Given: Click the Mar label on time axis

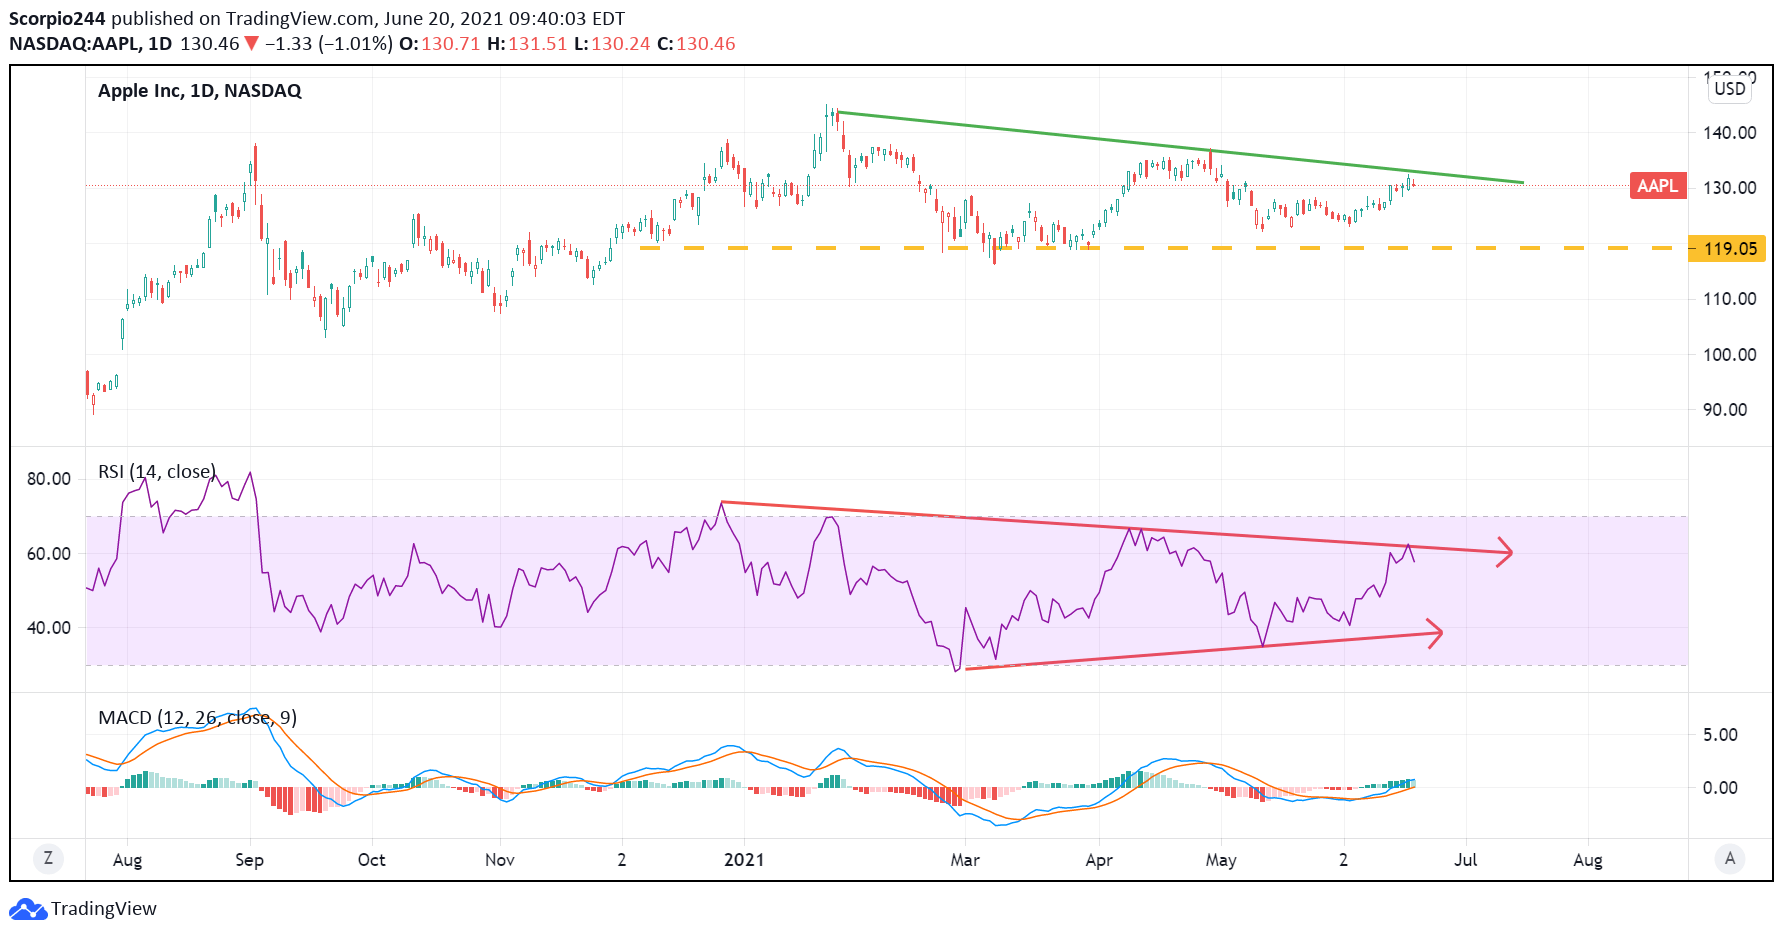Looking at the screenshot, I should tap(965, 860).
